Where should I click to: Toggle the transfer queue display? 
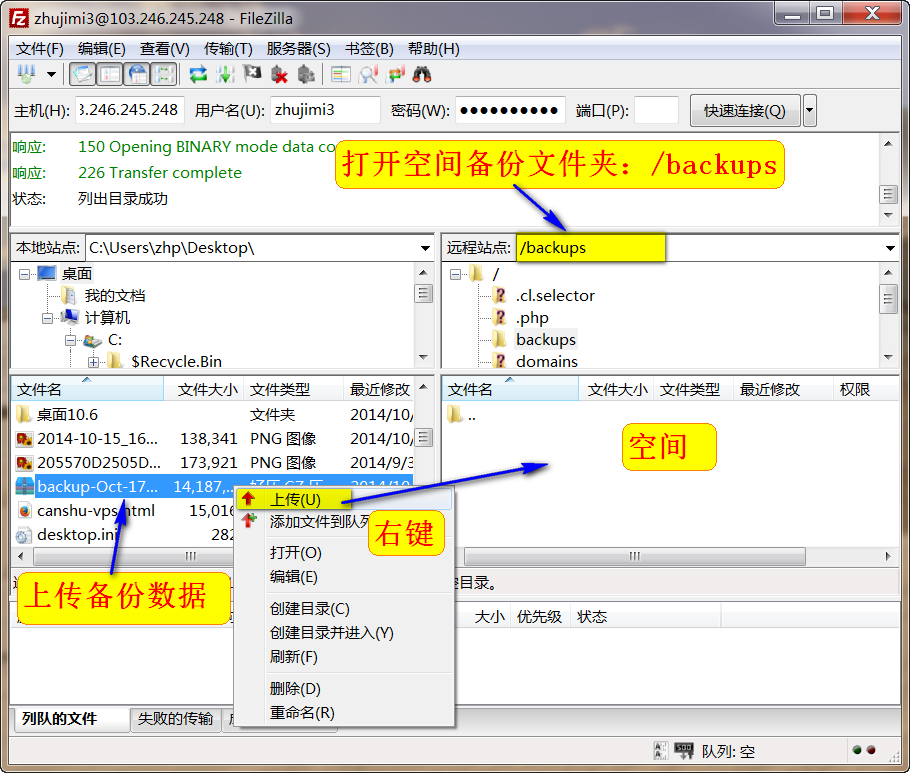click(x=164, y=74)
